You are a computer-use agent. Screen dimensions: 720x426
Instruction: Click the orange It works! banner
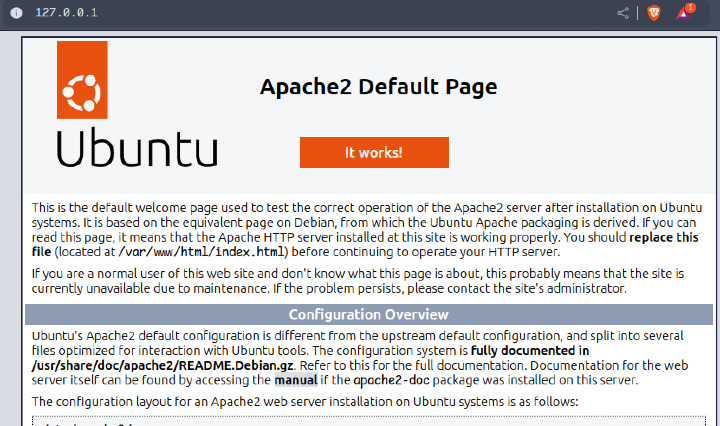point(374,152)
